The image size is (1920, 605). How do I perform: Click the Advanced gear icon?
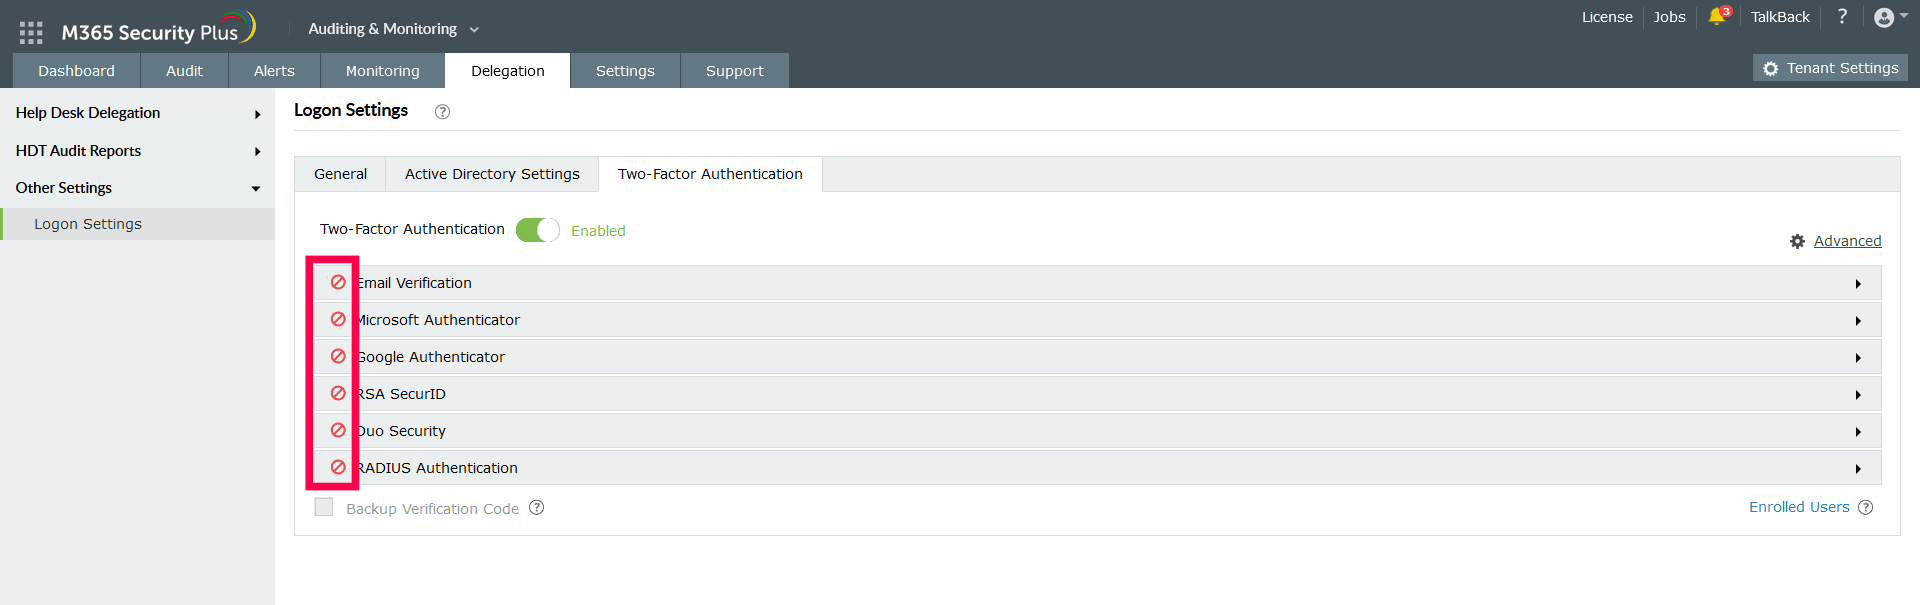[x=1797, y=241]
